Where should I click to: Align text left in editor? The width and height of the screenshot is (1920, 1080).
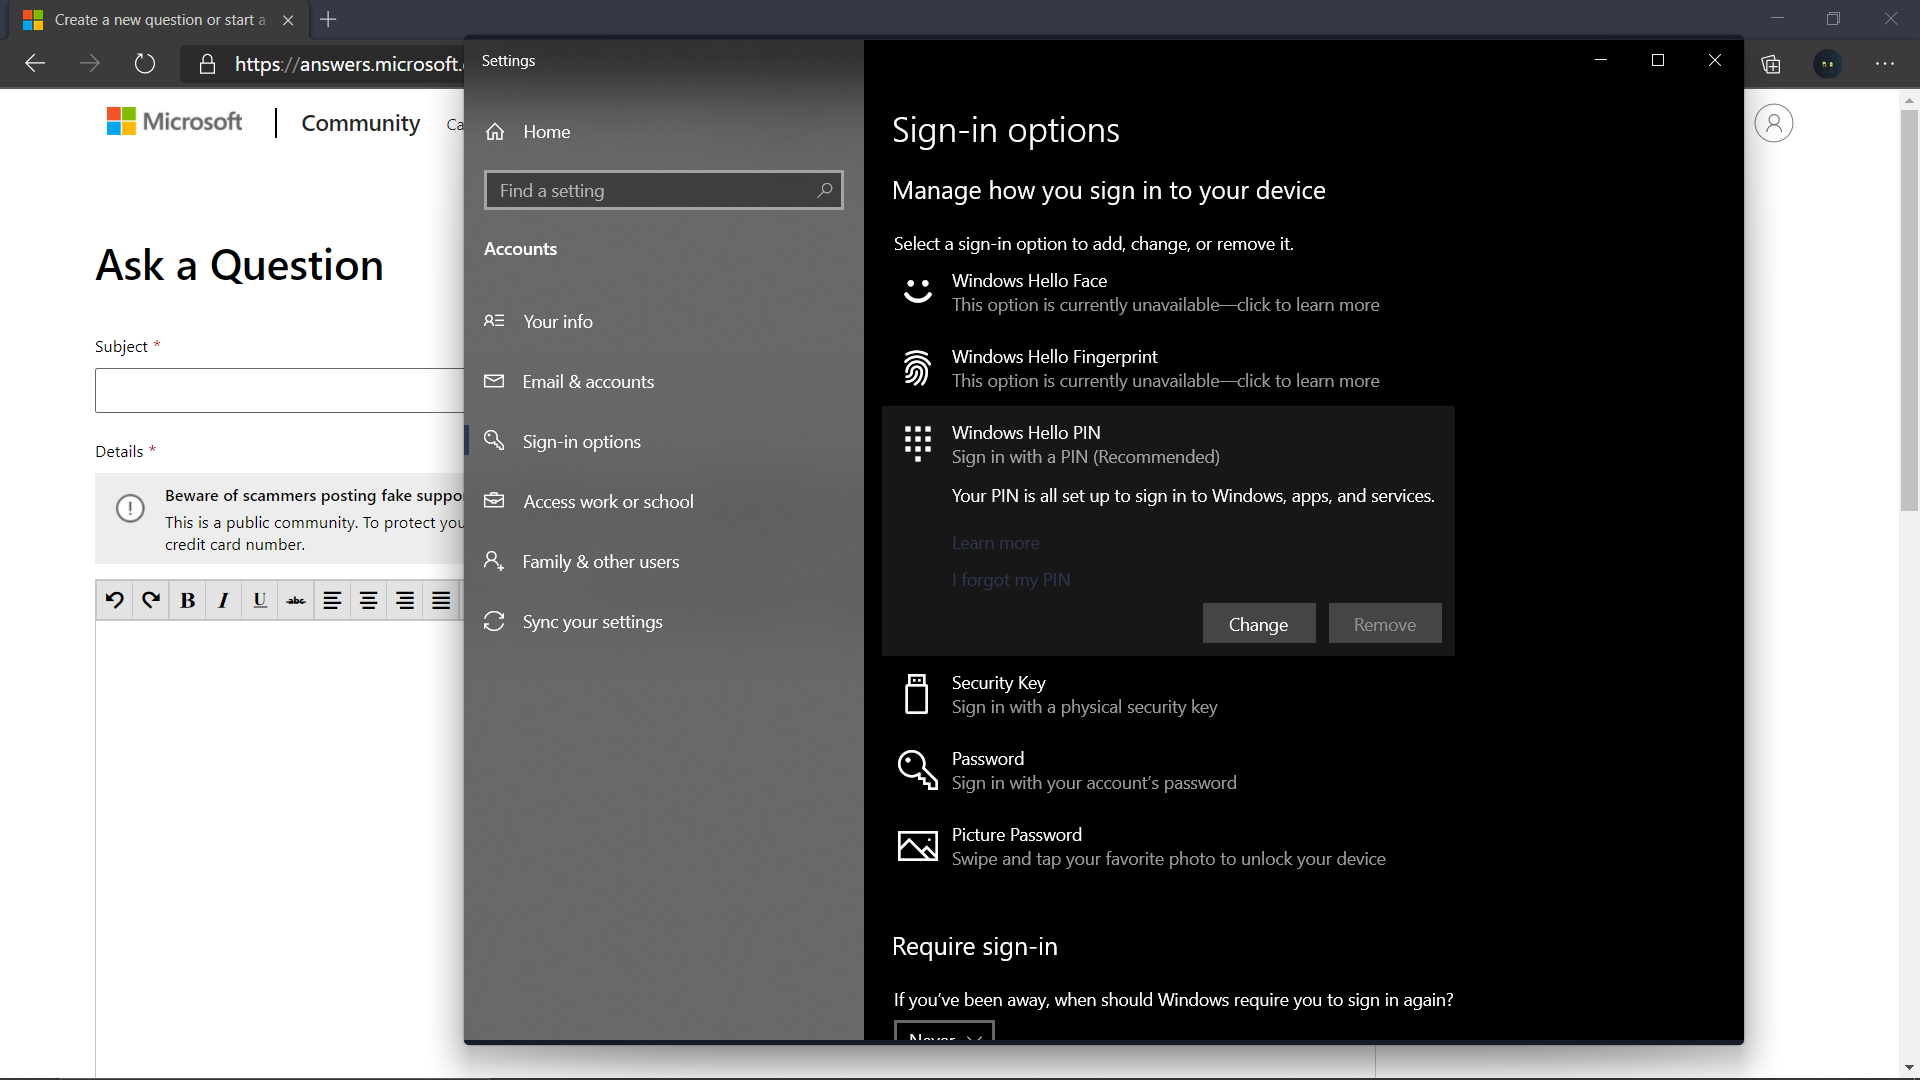(x=332, y=600)
